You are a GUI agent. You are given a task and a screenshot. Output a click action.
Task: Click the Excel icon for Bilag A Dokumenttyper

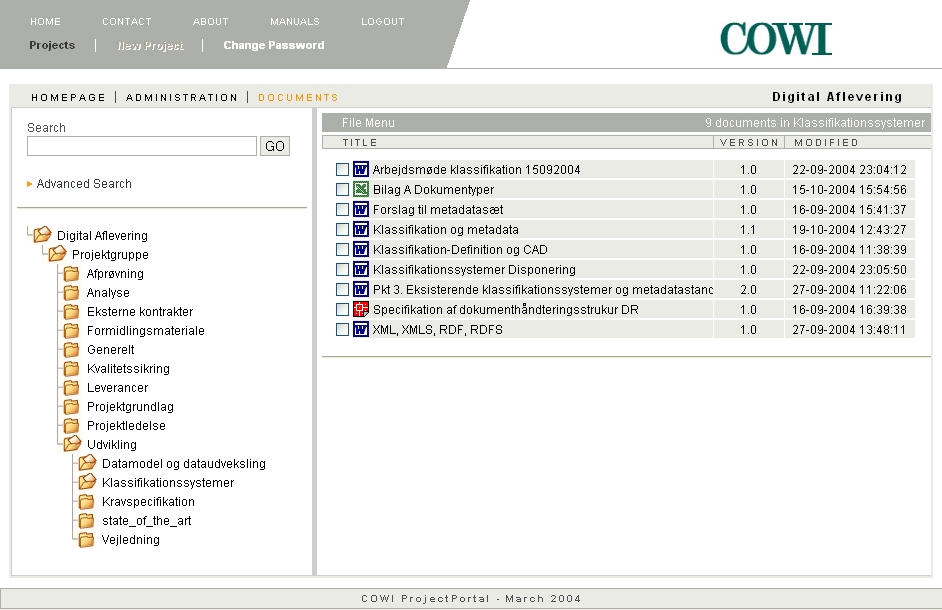tap(361, 190)
